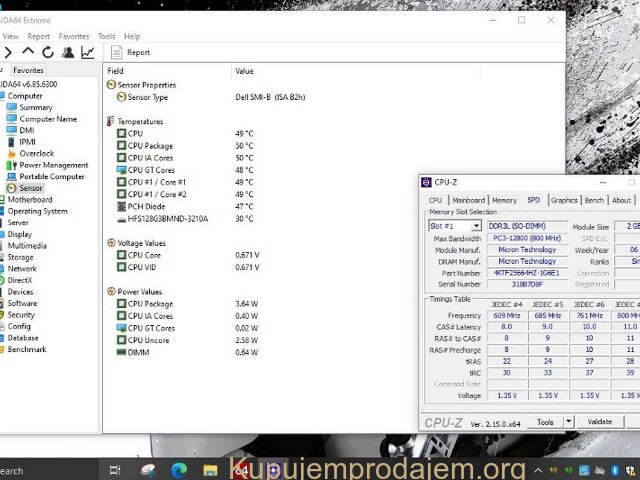Select Overclock in the Computer tree
This screenshot has height=480, width=640.
click(x=37, y=153)
